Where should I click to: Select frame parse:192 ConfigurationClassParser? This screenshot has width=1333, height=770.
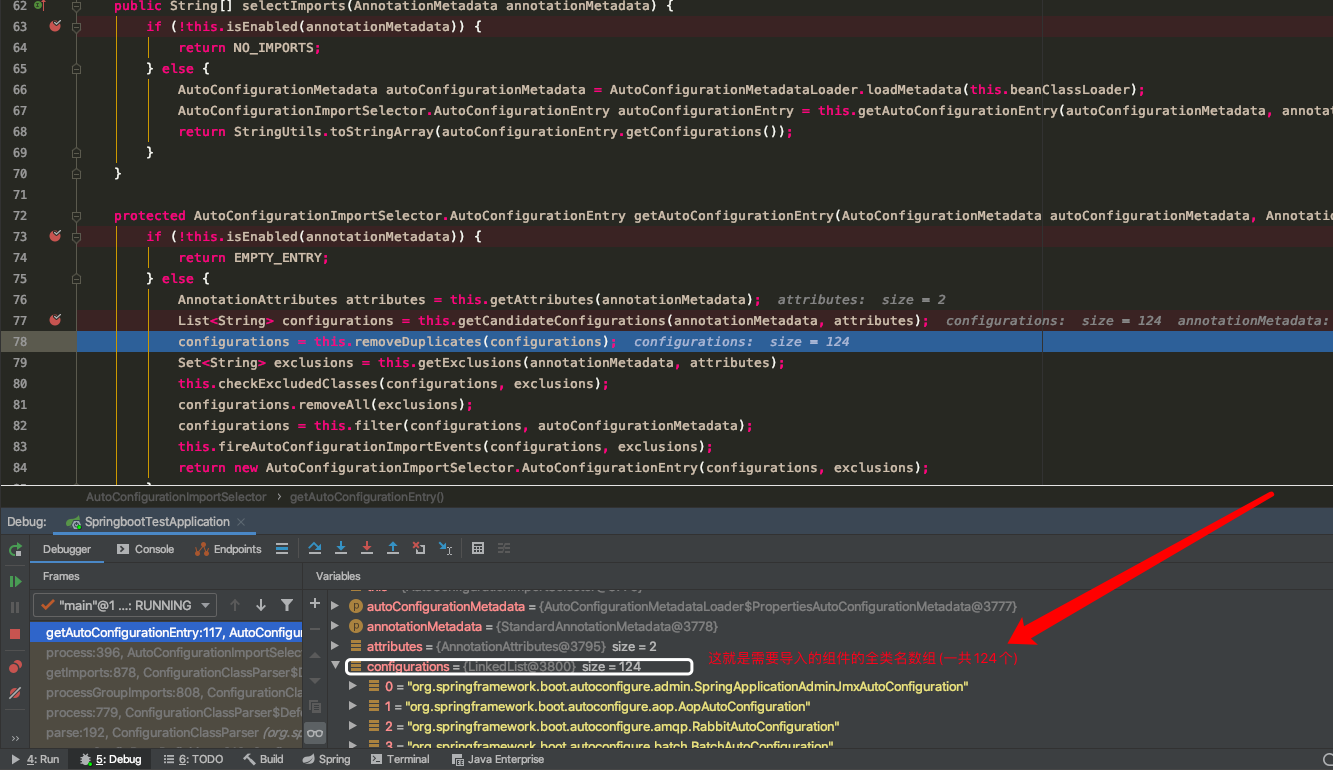pyautogui.click(x=166, y=732)
